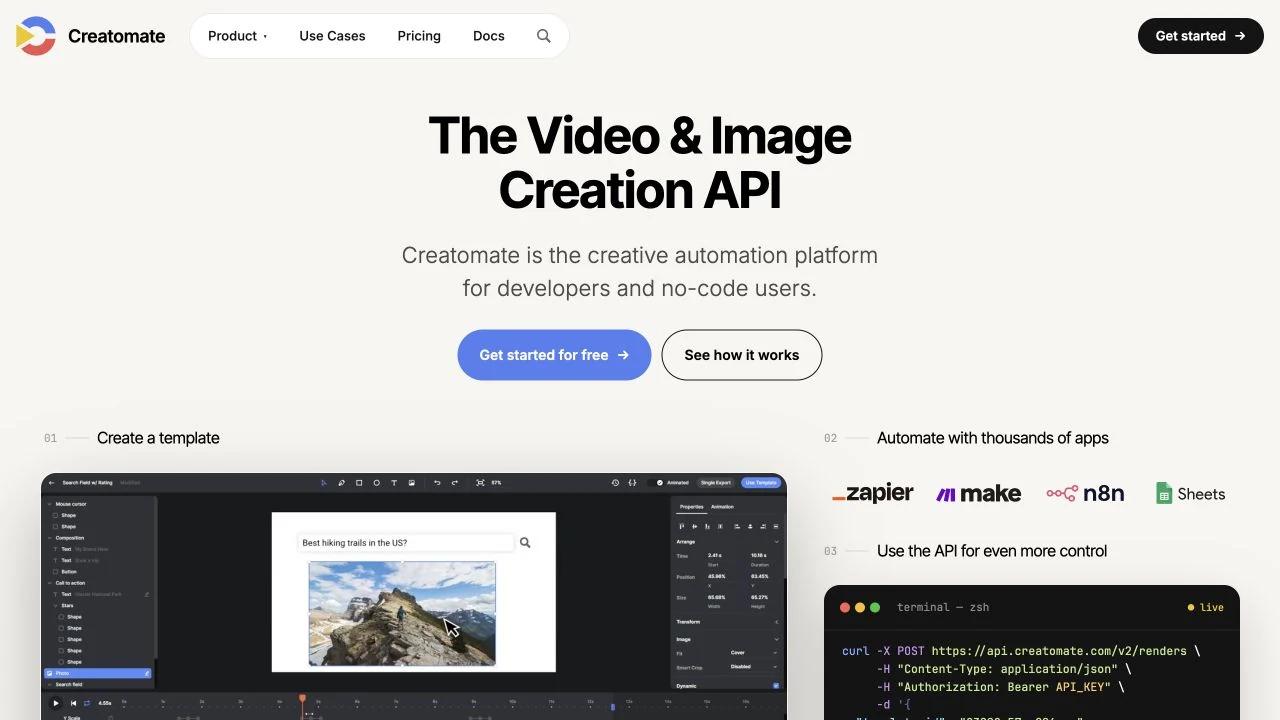Switch to the Animation tab
Image resolution: width=1280 pixels, height=720 pixels.
pos(722,507)
